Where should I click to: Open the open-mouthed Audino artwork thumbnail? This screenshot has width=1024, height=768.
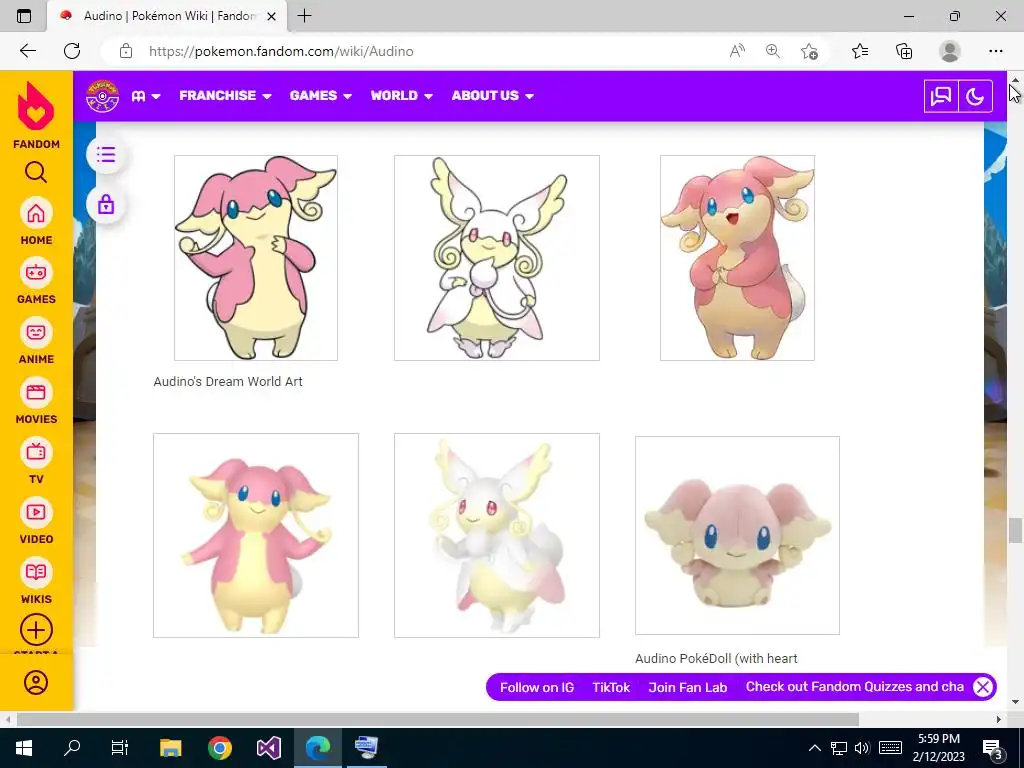737,258
